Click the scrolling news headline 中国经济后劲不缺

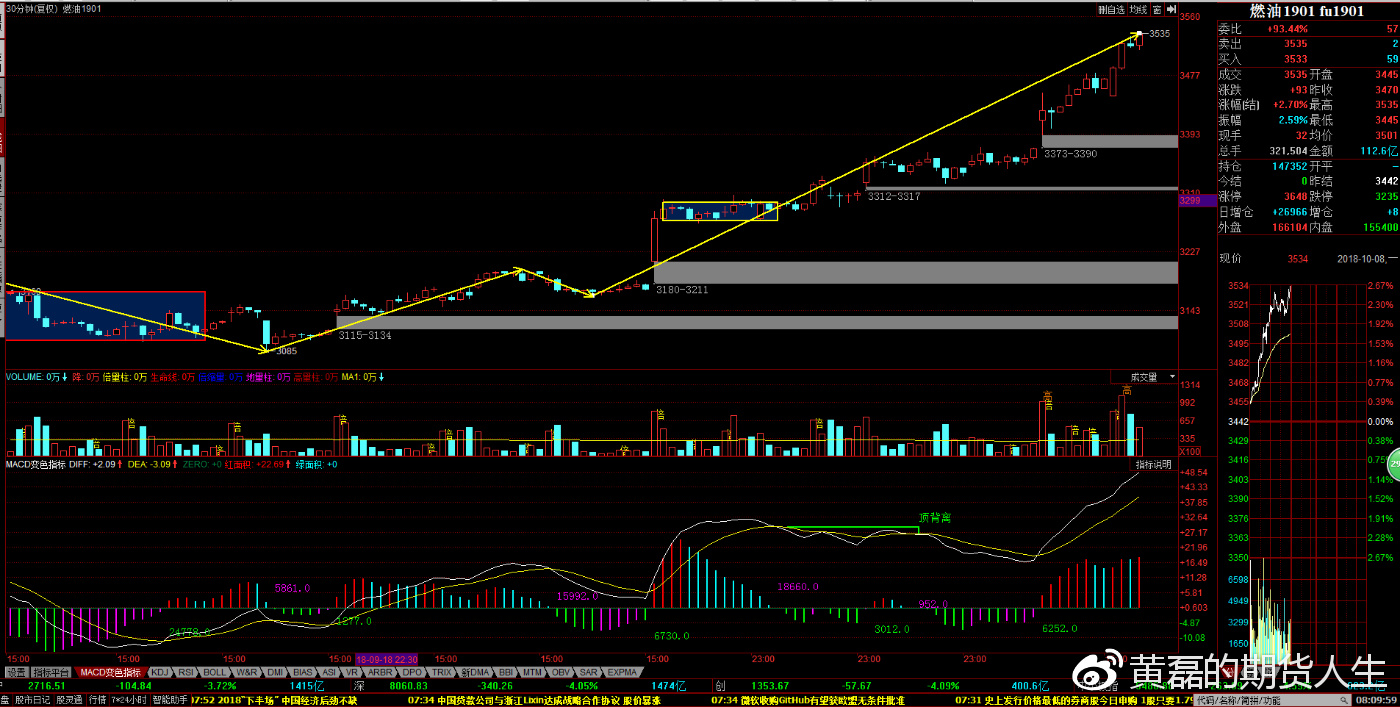click(x=319, y=699)
